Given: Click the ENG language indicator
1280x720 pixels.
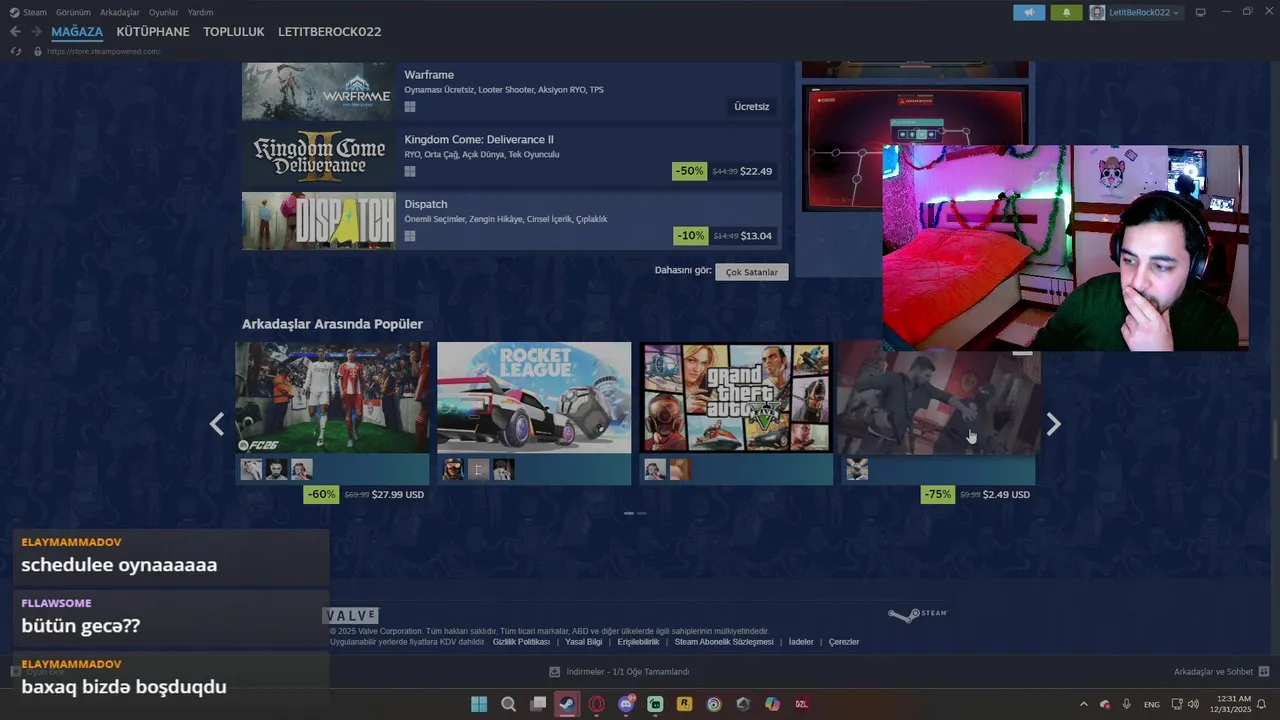Looking at the screenshot, I should pos(1152,704).
